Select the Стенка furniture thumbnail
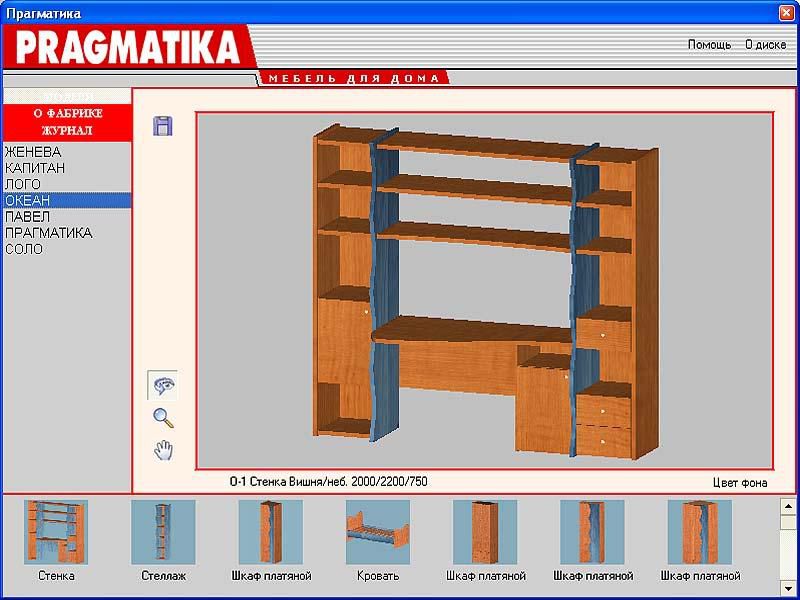The width and height of the screenshot is (800, 600). 56,532
